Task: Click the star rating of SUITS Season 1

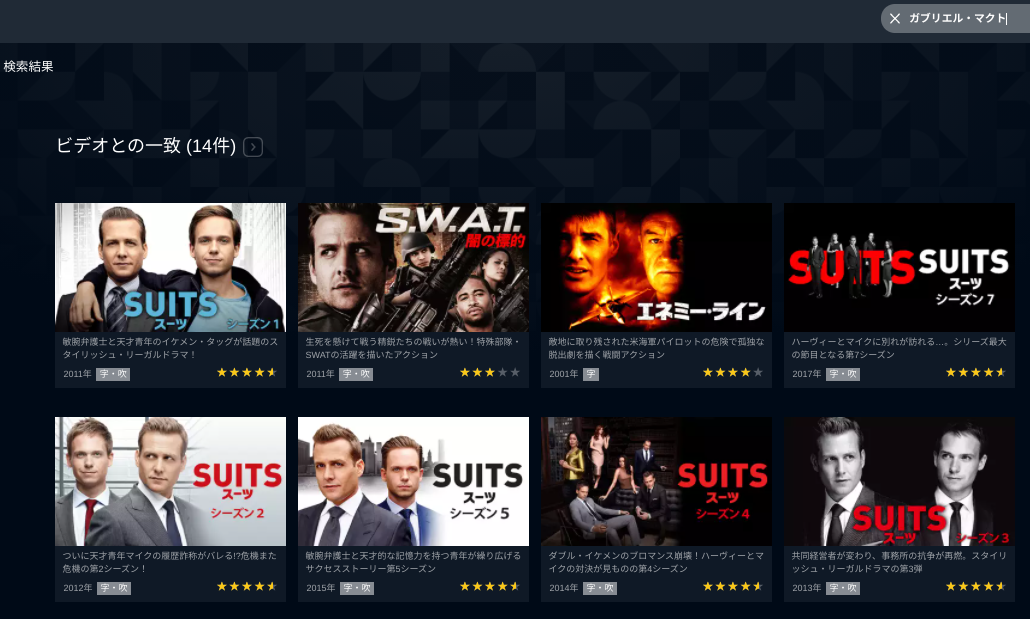Action: [247, 373]
